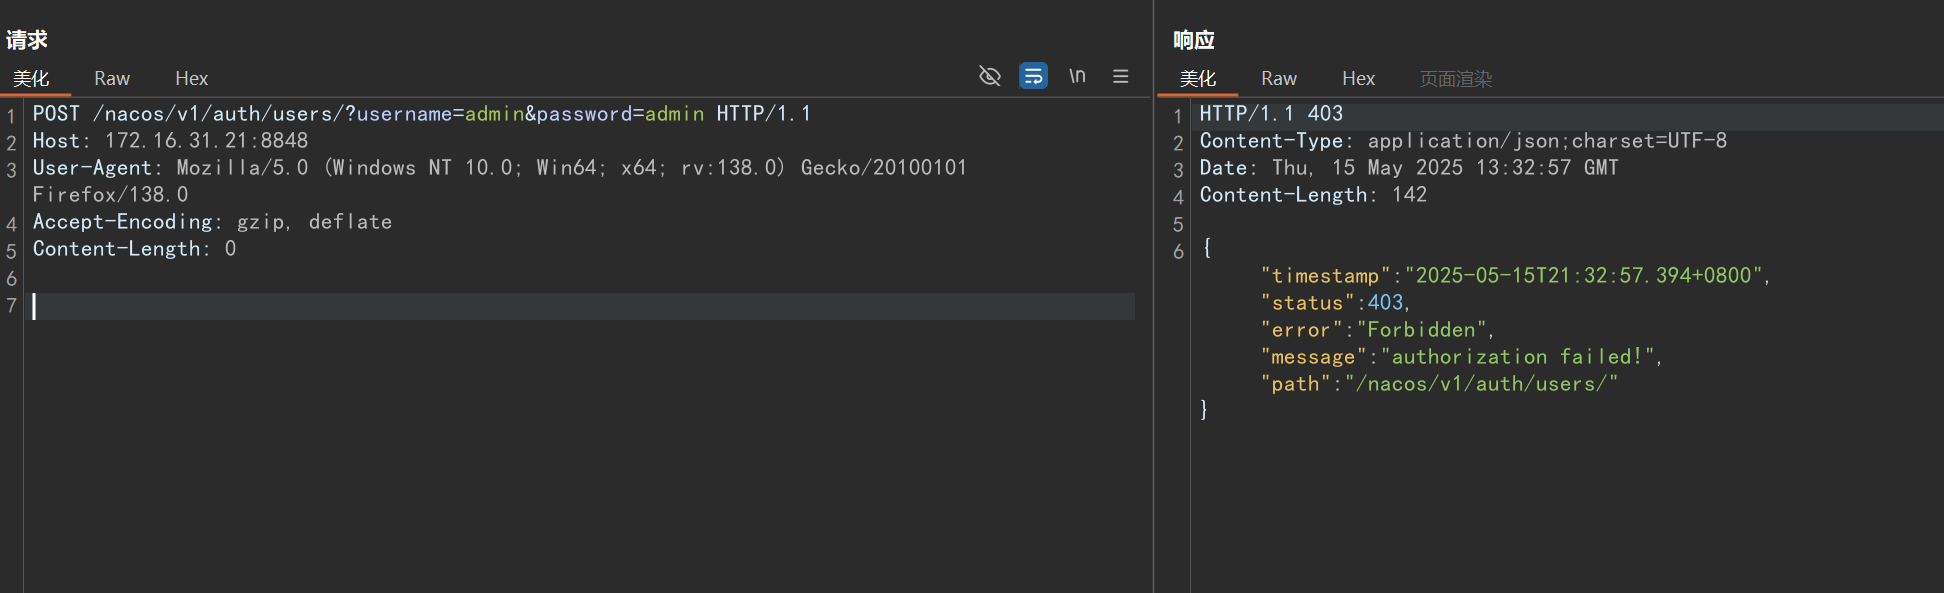Switch to the request 美化 tab

tap(31, 78)
